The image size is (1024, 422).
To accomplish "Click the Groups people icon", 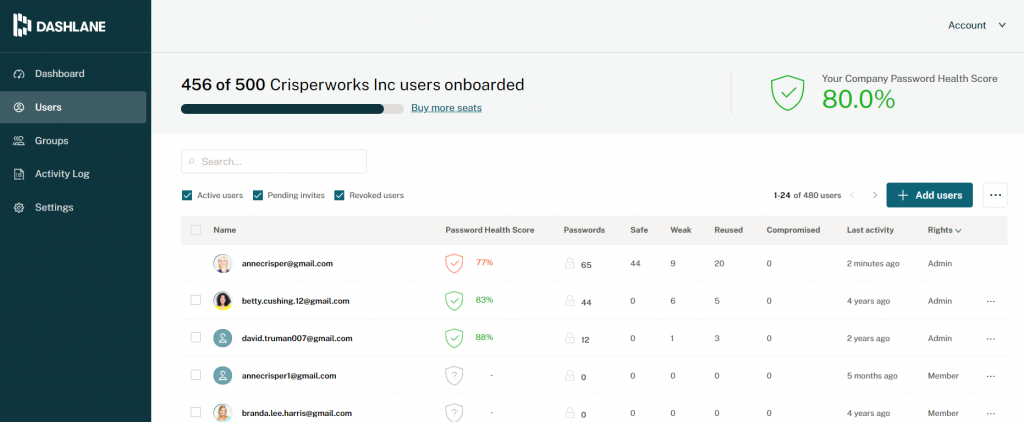I will click(19, 140).
